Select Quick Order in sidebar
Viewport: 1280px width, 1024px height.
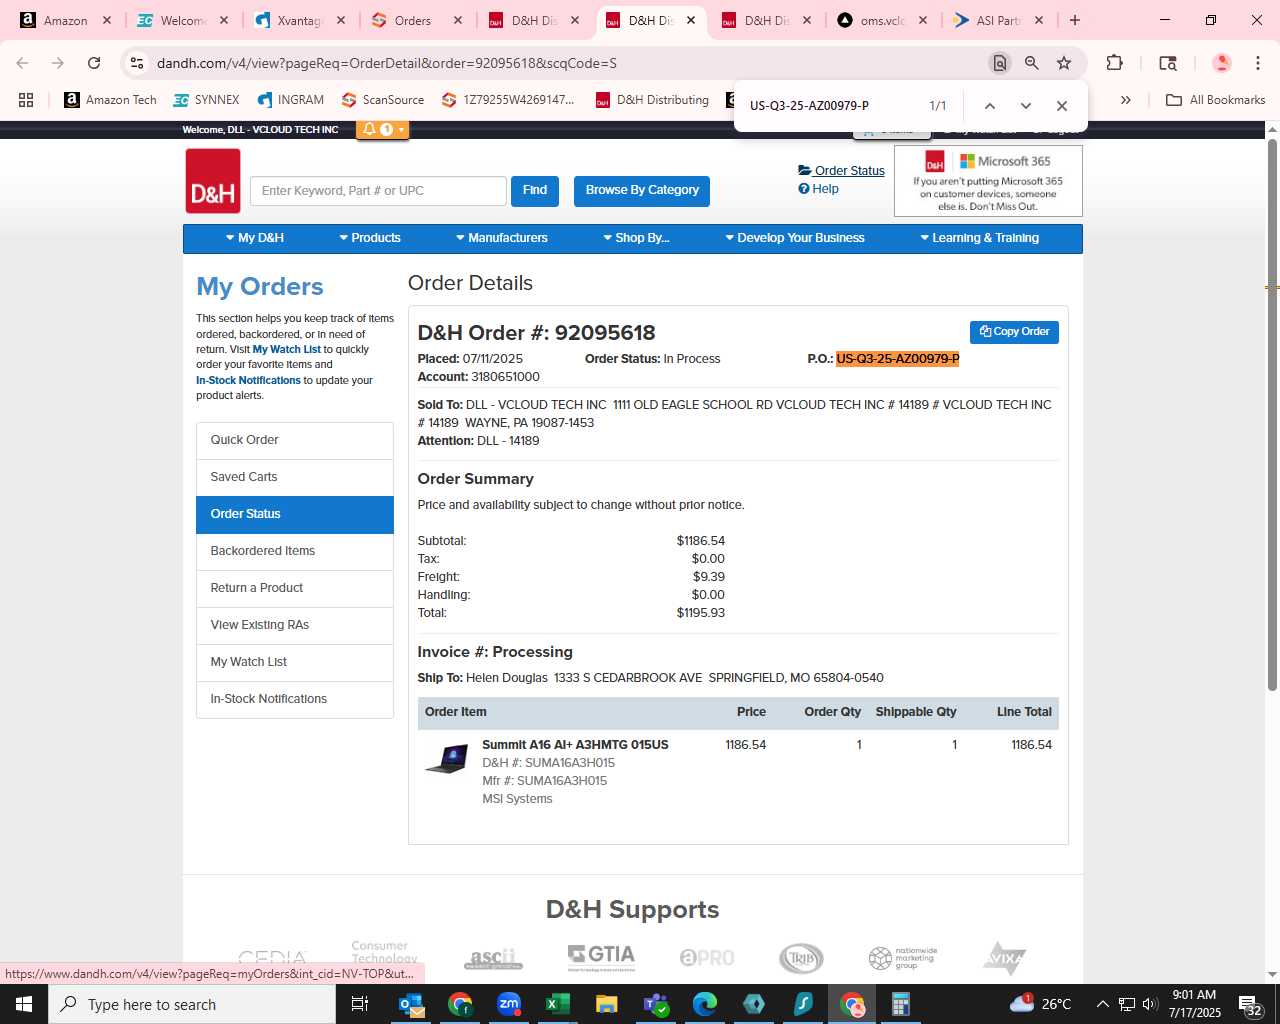coord(295,441)
